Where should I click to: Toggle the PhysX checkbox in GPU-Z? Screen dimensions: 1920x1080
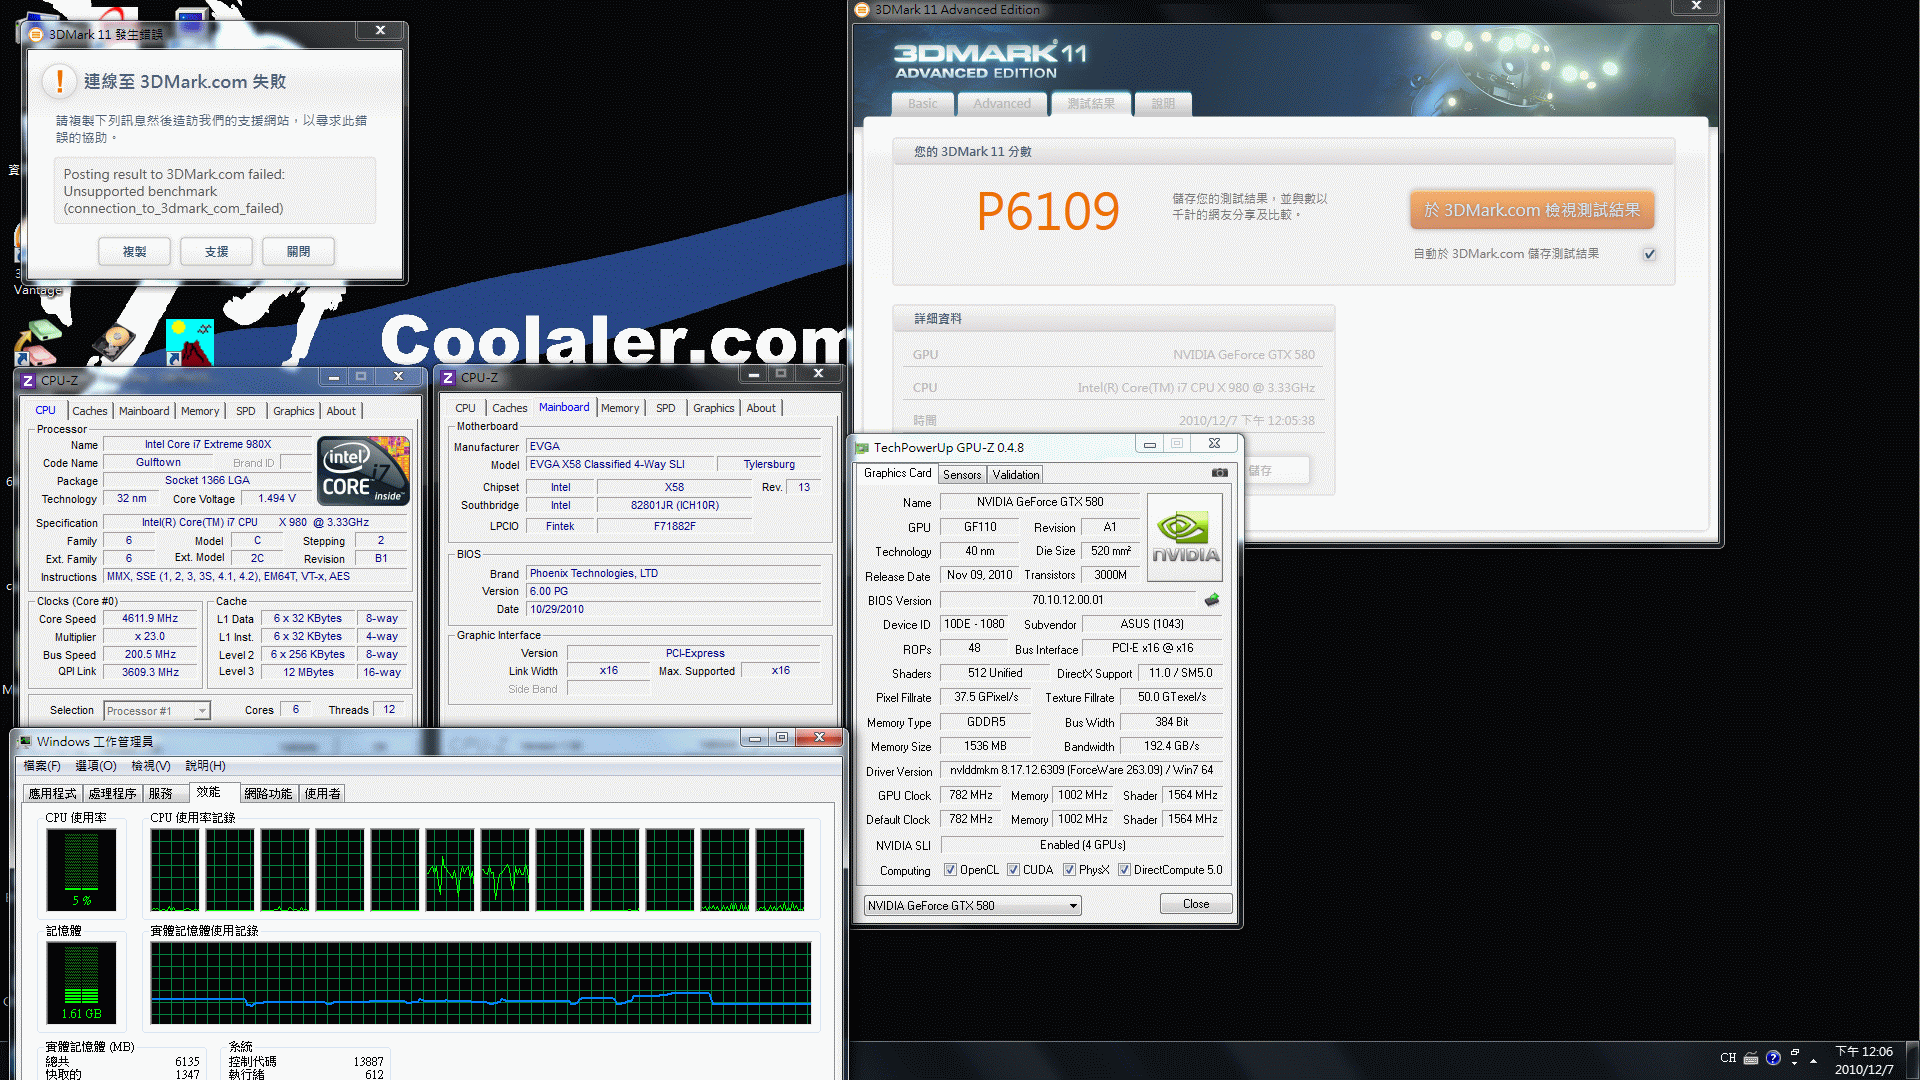point(1070,870)
